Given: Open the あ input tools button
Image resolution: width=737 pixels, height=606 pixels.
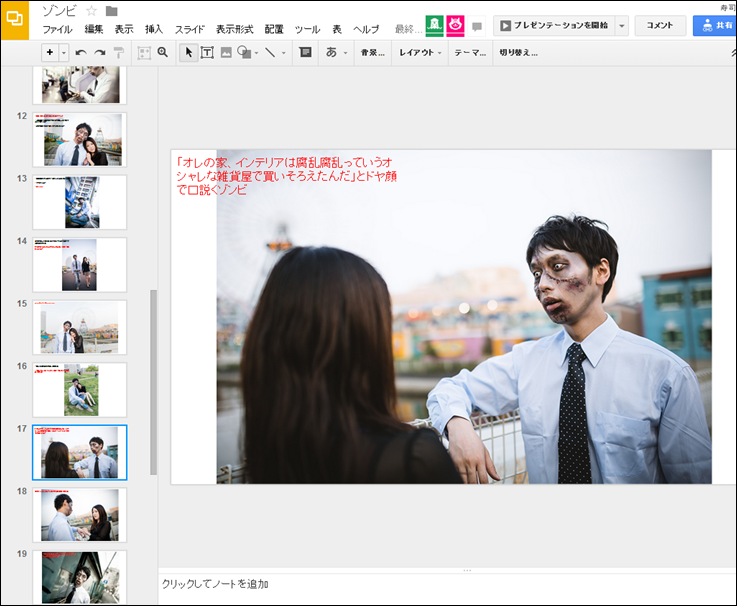Looking at the screenshot, I should click(x=331, y=52).
